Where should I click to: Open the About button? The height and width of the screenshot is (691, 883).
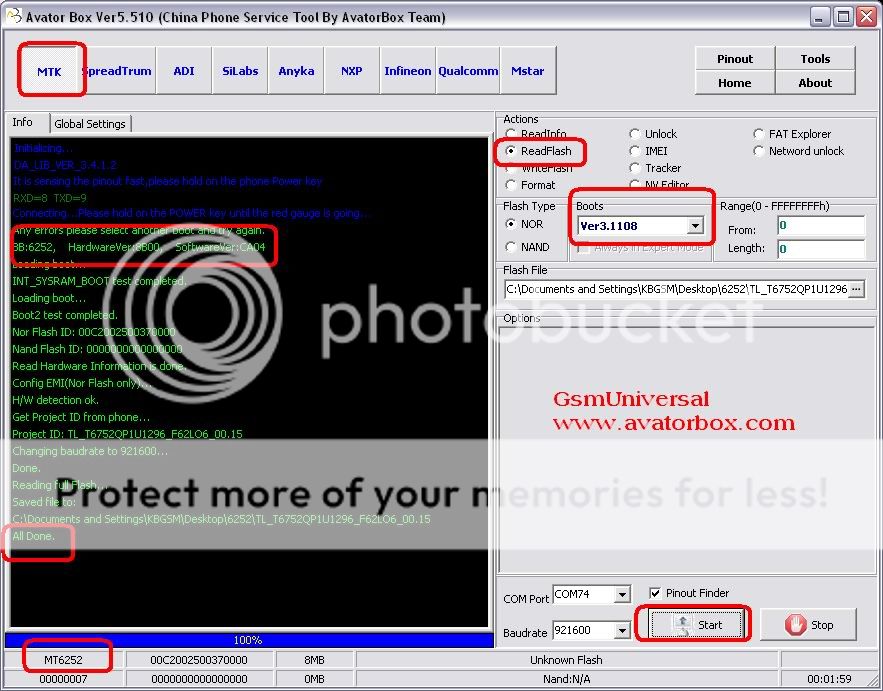[x=815, y=83]
